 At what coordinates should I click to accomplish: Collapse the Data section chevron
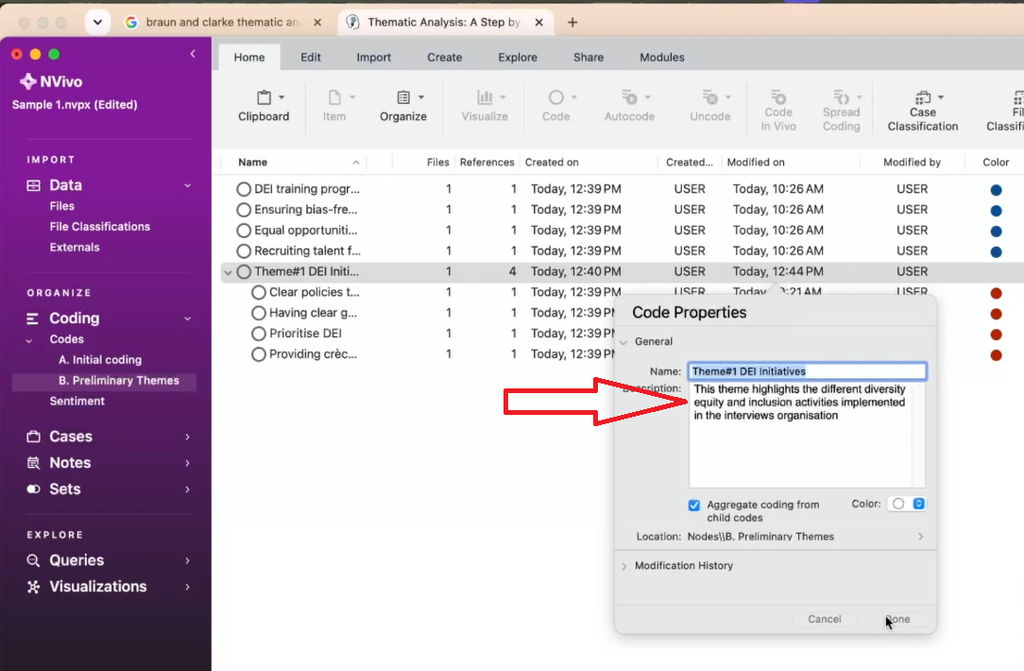tap(187, 186)
